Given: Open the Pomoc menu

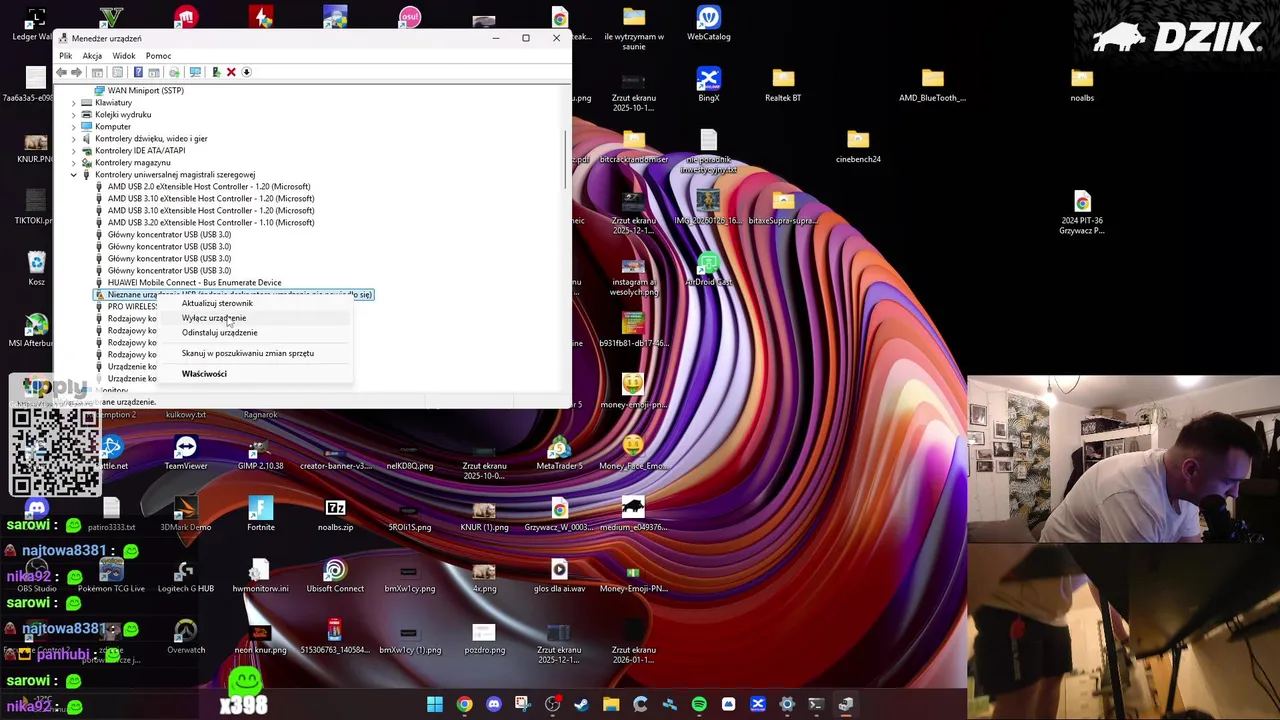Looking at the screenshot, I should click(x=158, y=56).
